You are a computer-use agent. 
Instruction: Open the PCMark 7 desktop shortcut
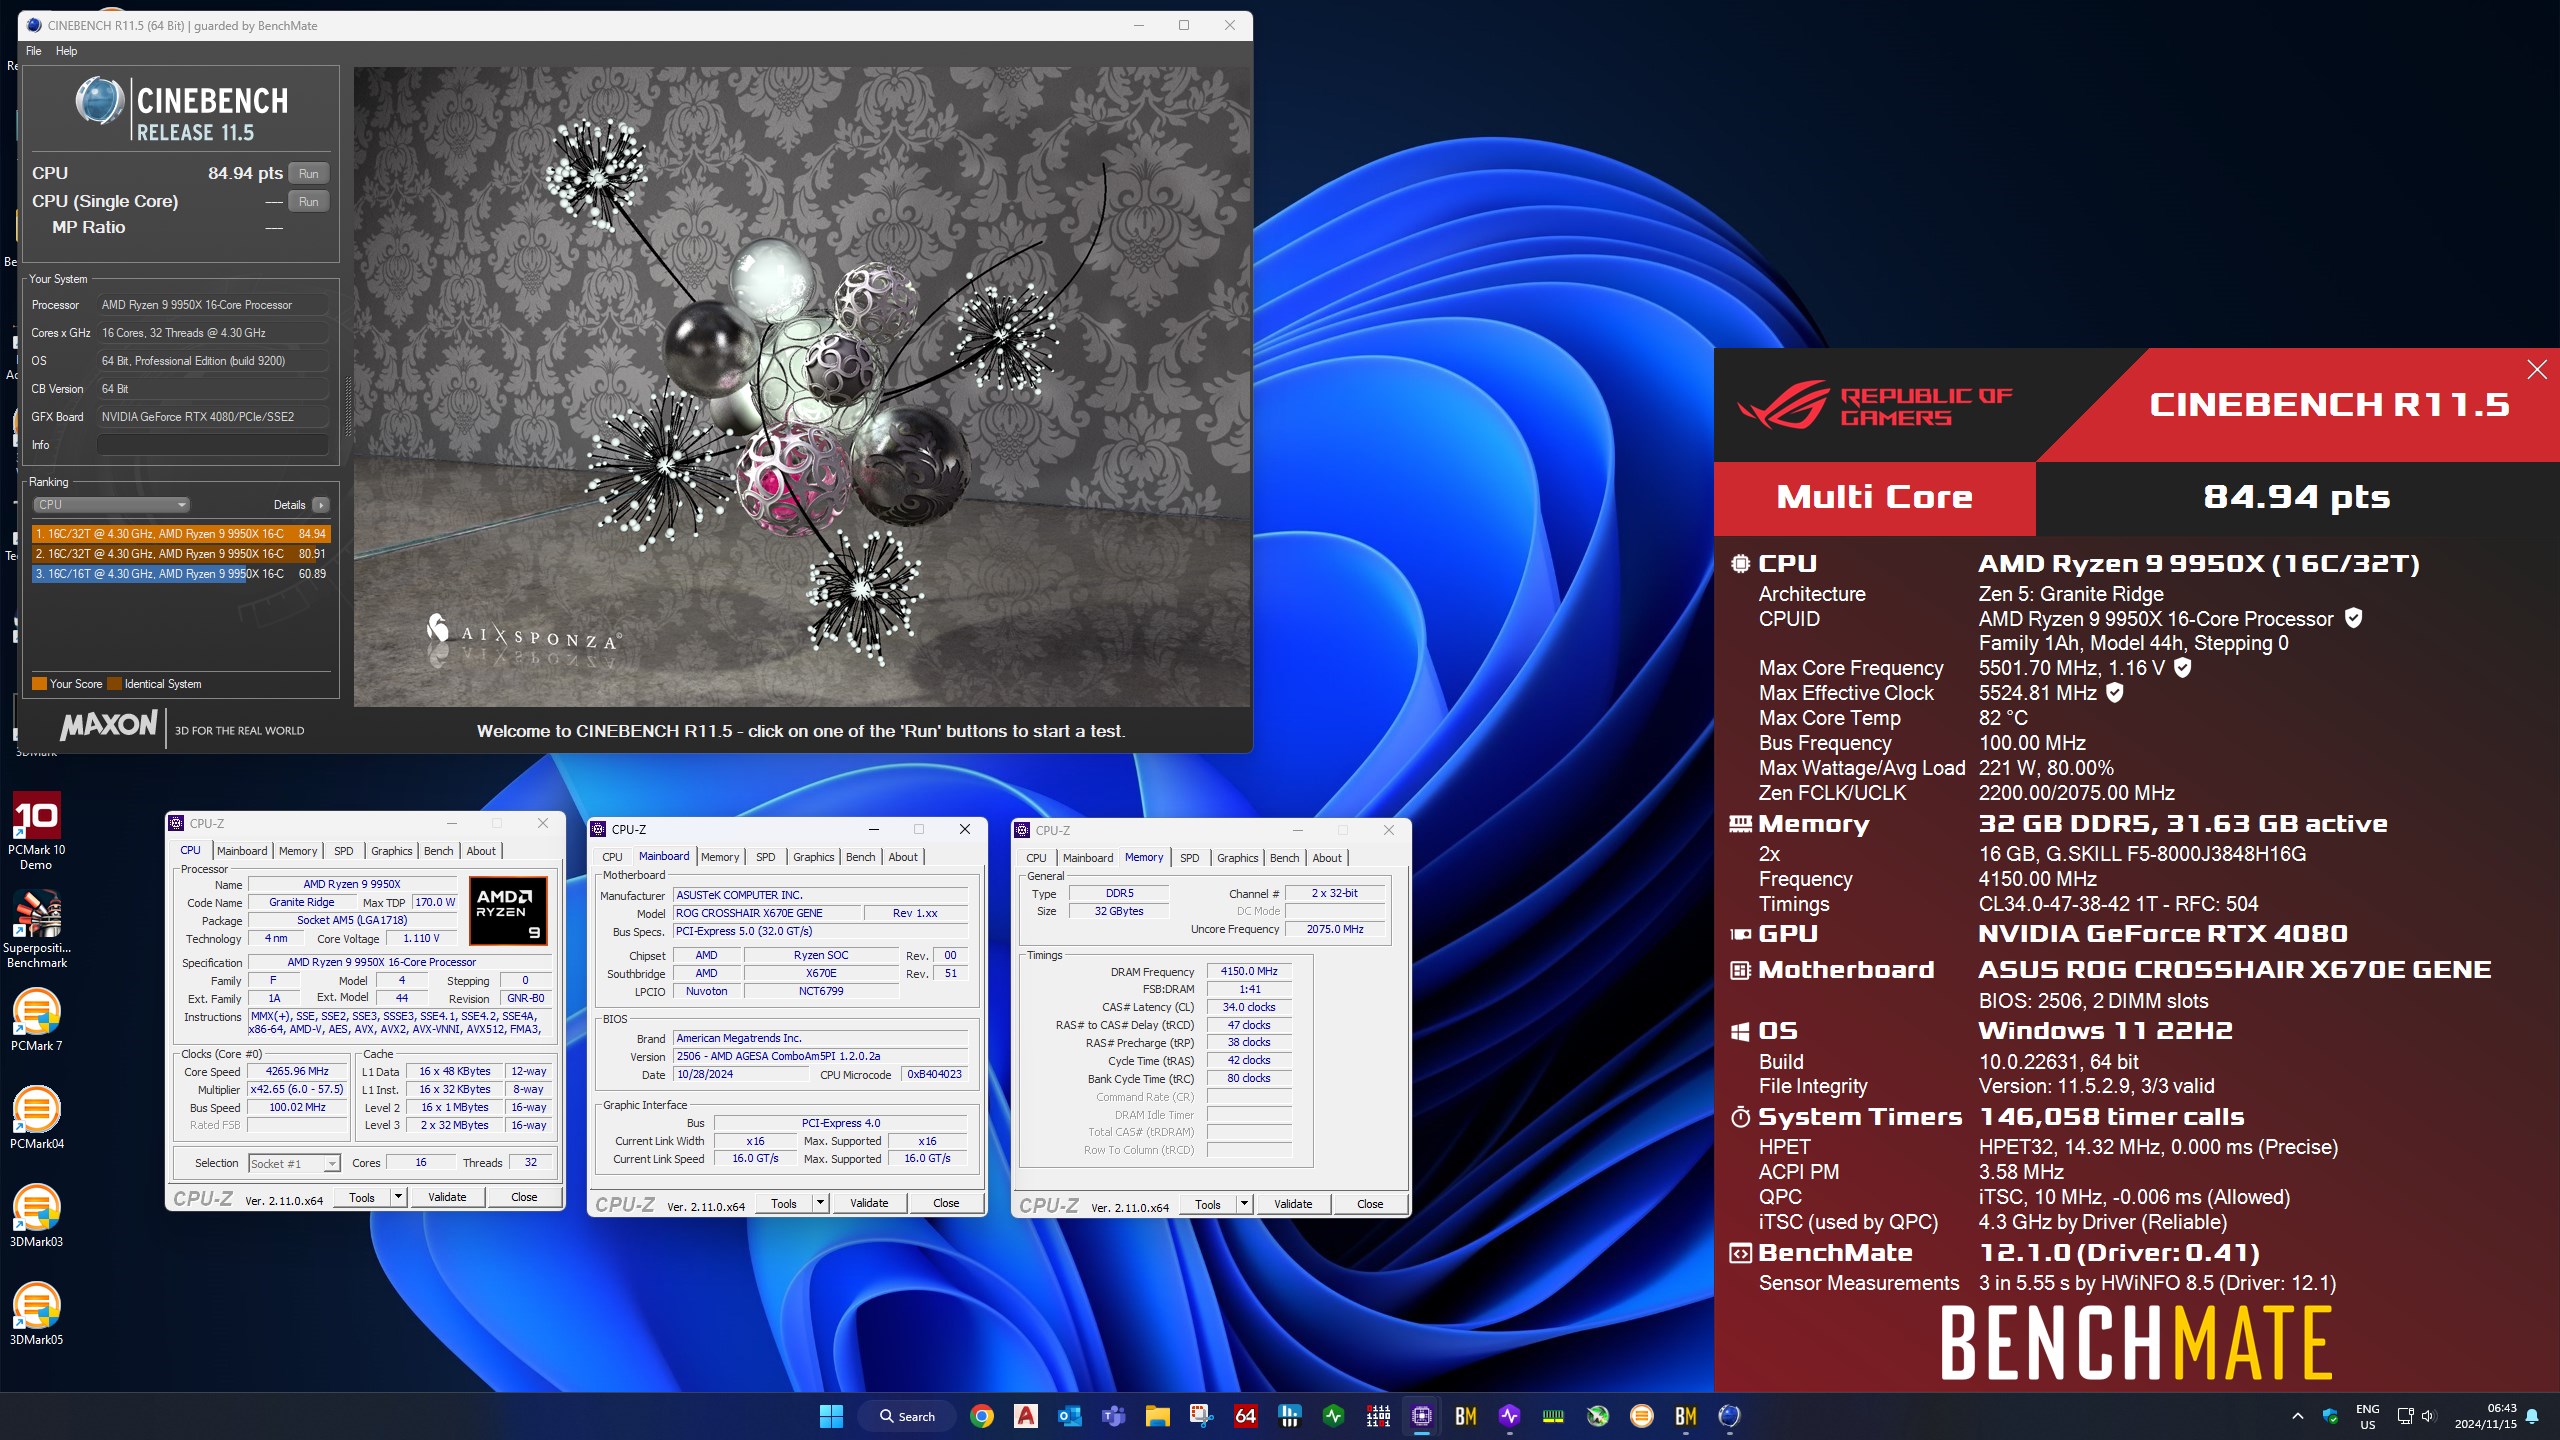click(37, 1020)
